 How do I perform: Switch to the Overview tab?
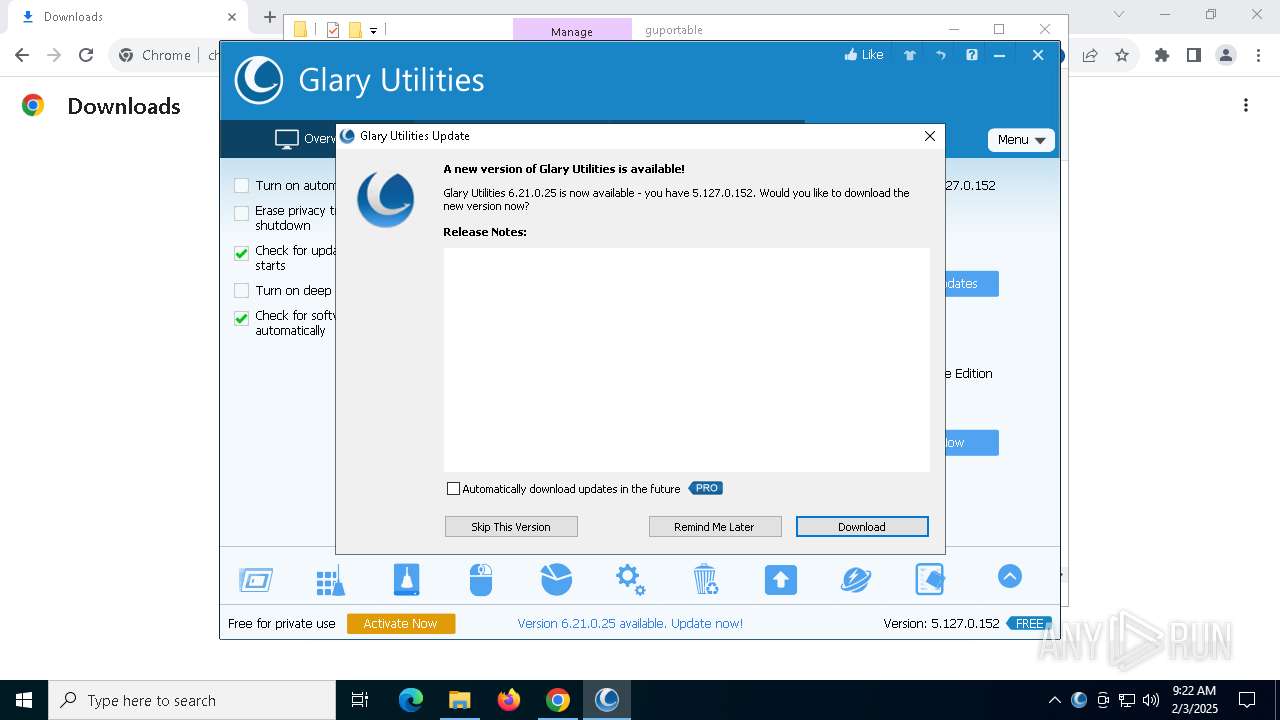pos(305,139)
